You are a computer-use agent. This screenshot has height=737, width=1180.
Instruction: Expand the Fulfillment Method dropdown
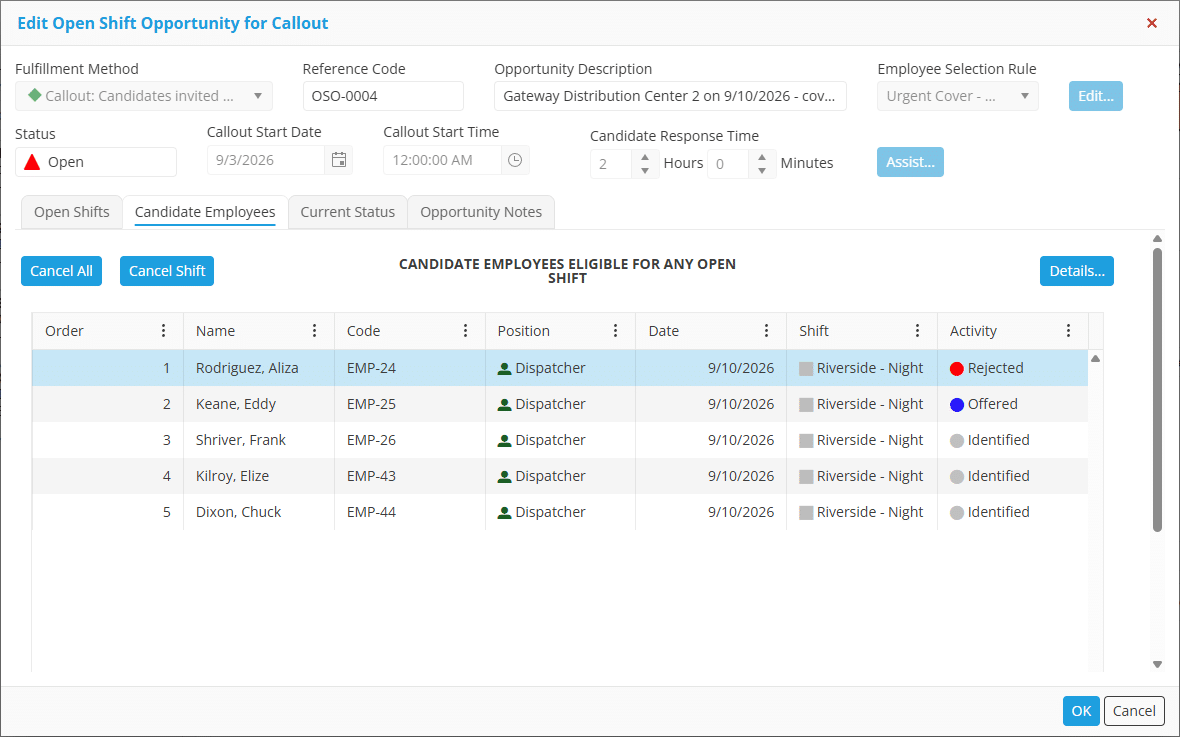point(257,96)
